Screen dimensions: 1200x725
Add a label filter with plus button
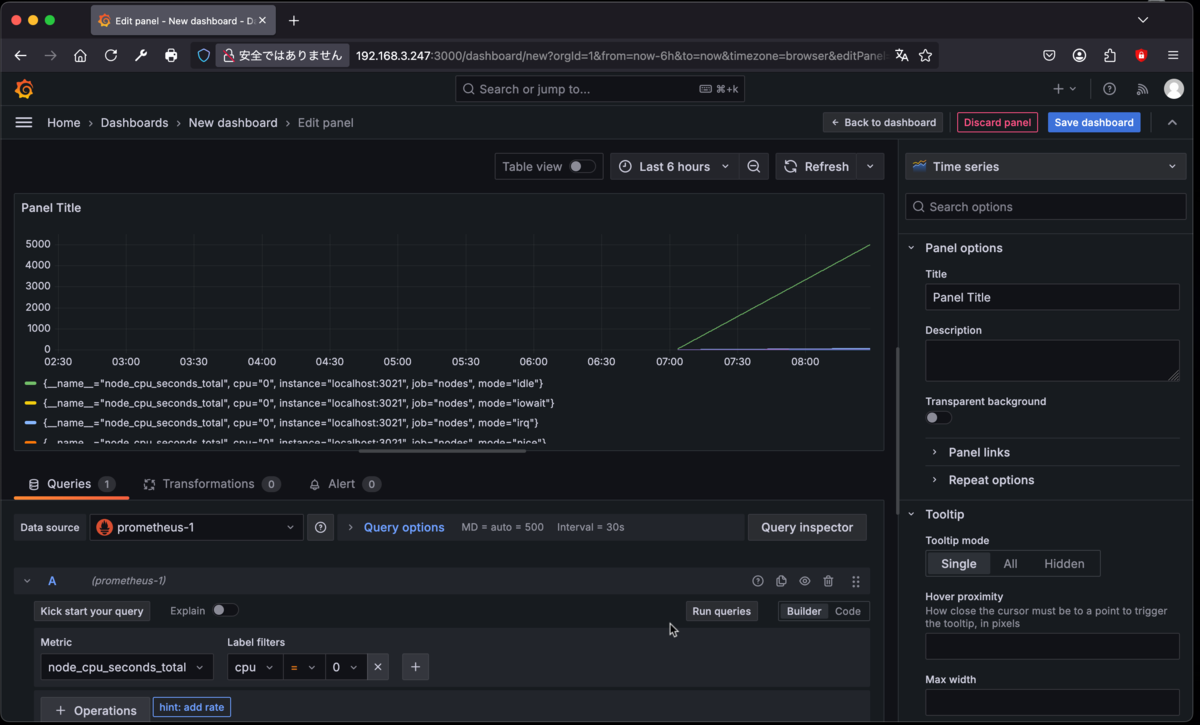pyautogui.click(x=416, y=667)
